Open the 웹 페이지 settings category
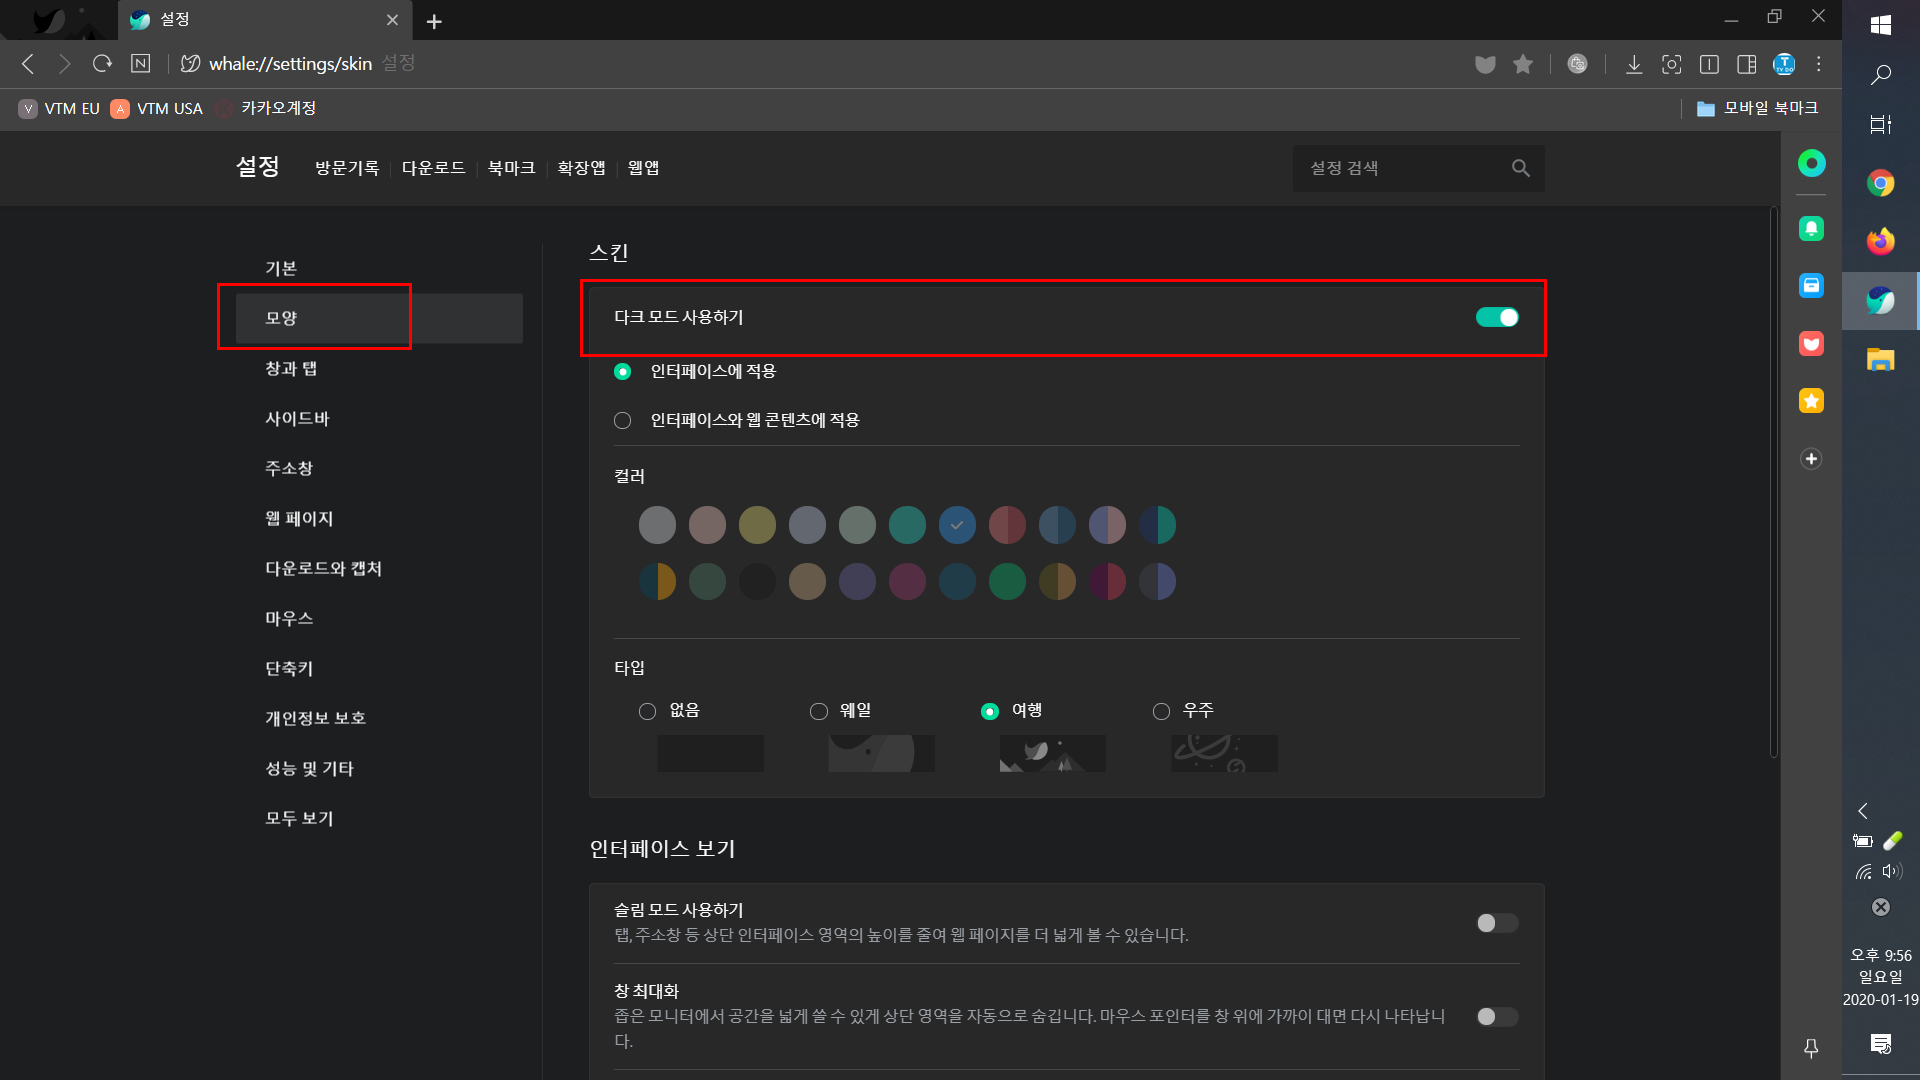The image size is (1920, 1080). point(299,518)
